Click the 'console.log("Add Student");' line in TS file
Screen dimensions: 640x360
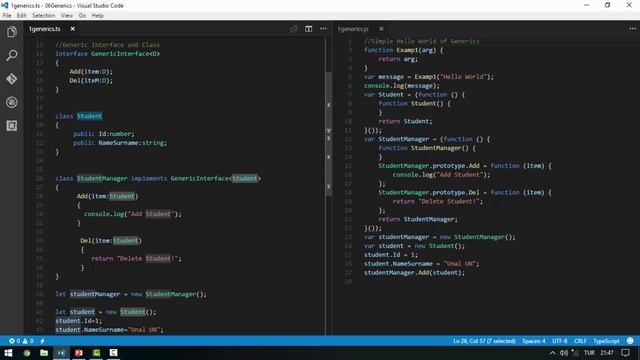point(133,214)
